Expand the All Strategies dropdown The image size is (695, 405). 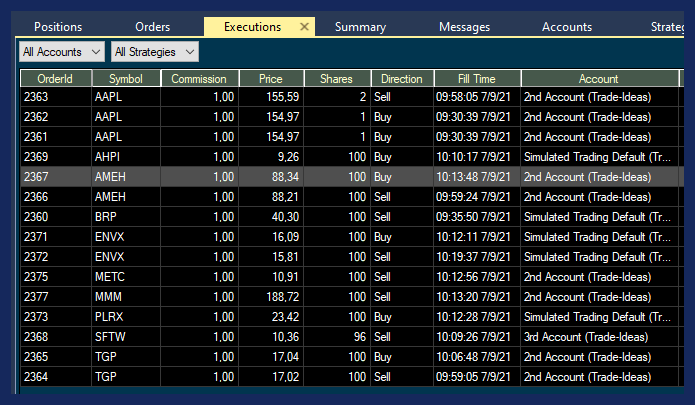pyautogui.click(x=155, y=50)
